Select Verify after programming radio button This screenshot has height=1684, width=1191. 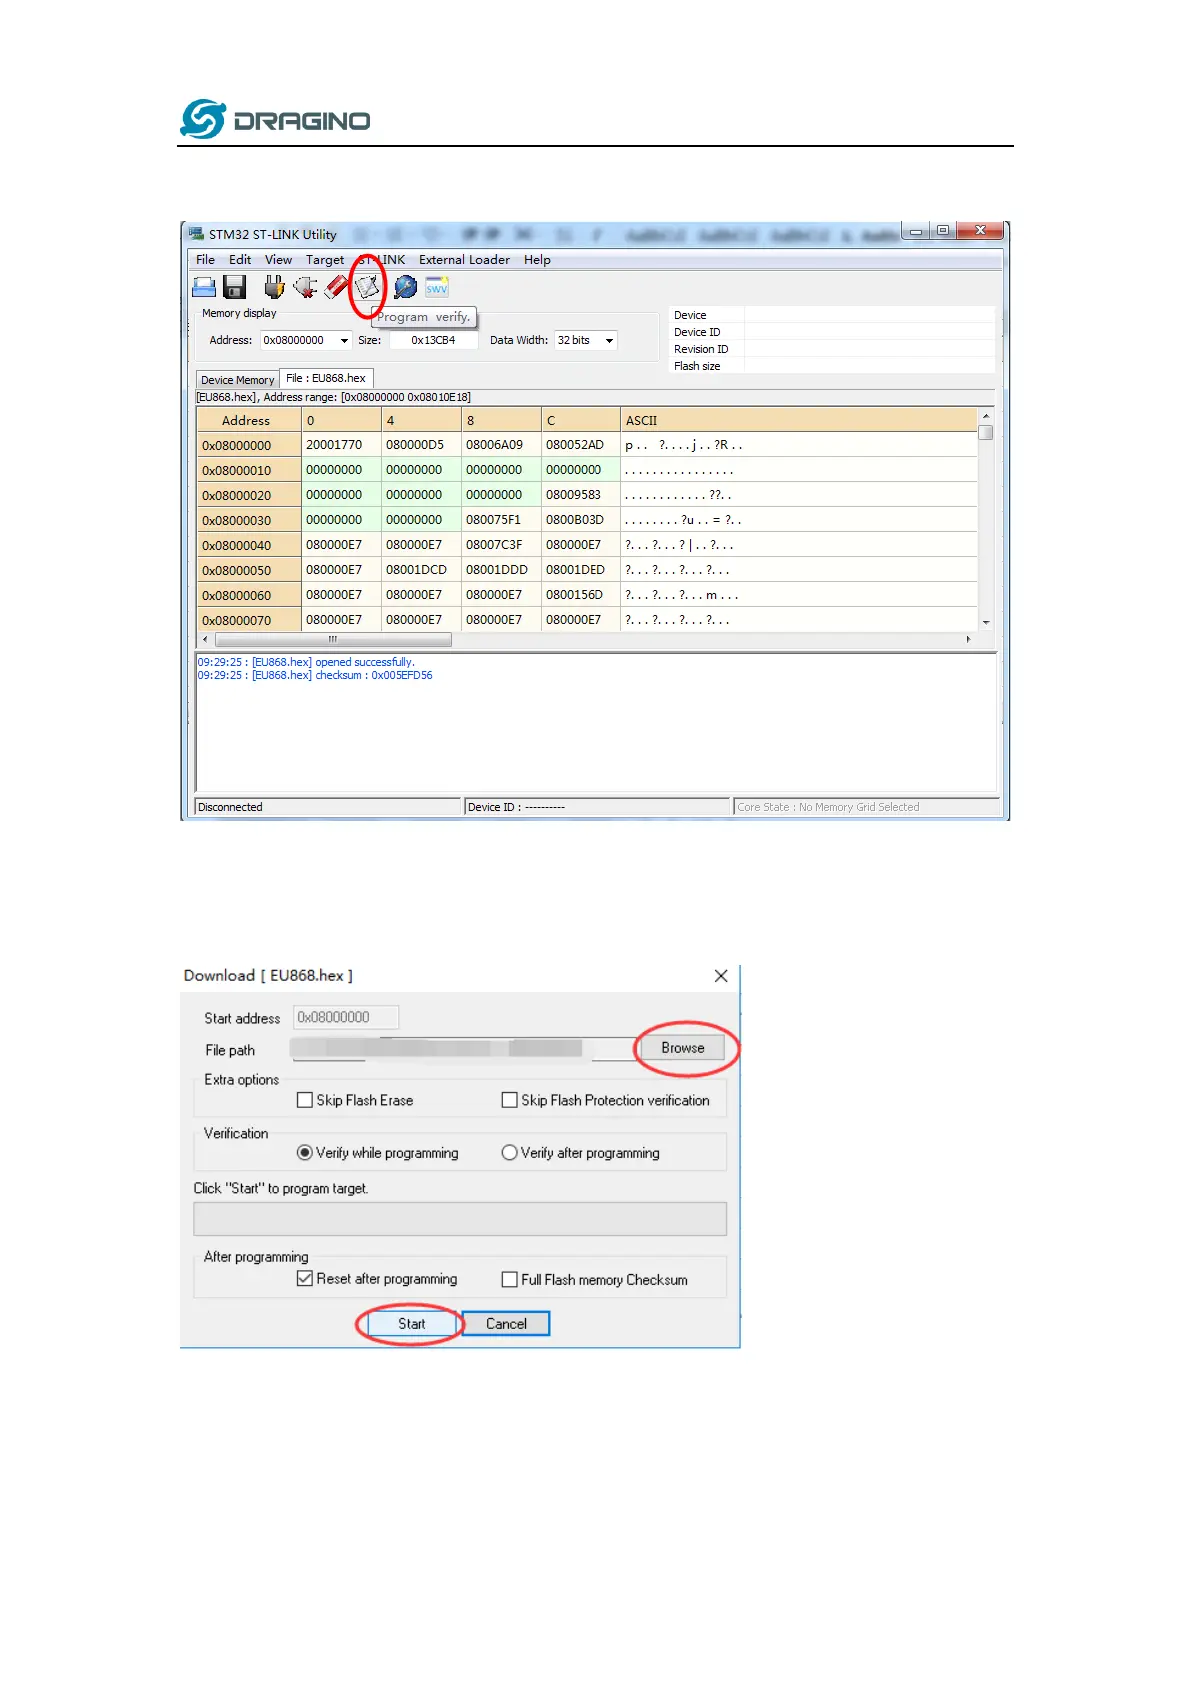point(510,1153)
